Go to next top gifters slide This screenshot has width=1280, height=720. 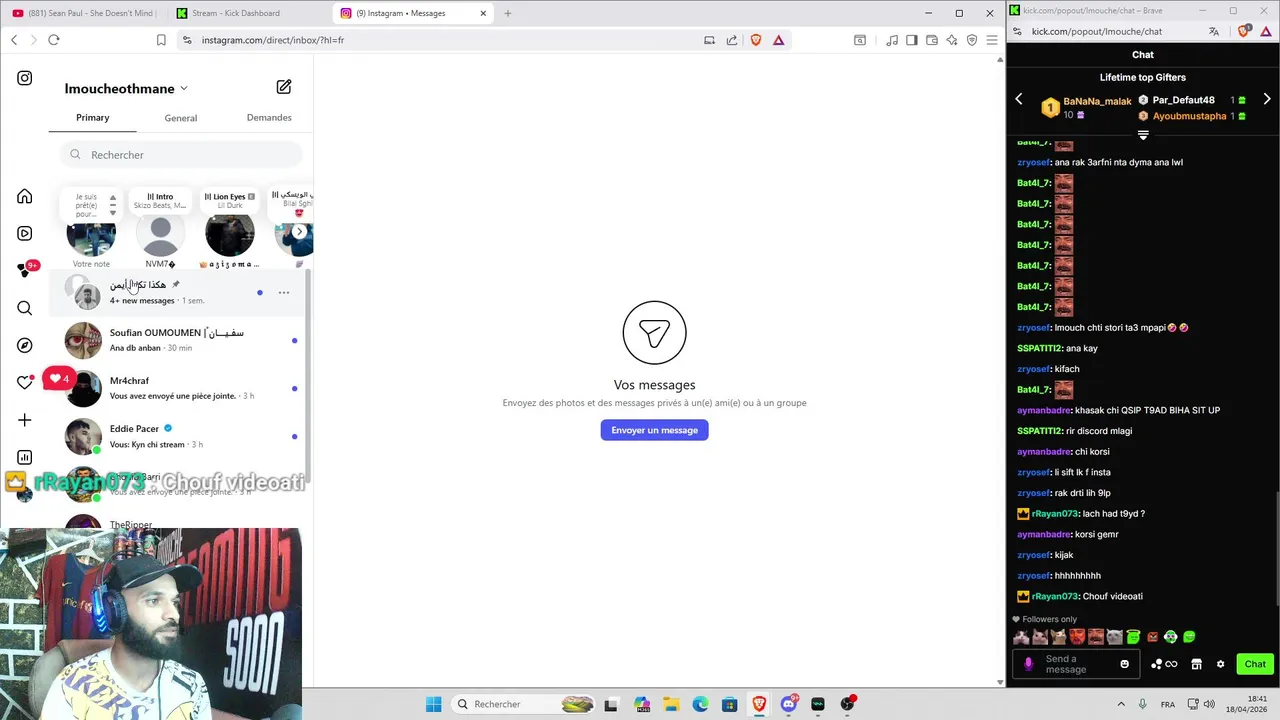point(1267,99)
